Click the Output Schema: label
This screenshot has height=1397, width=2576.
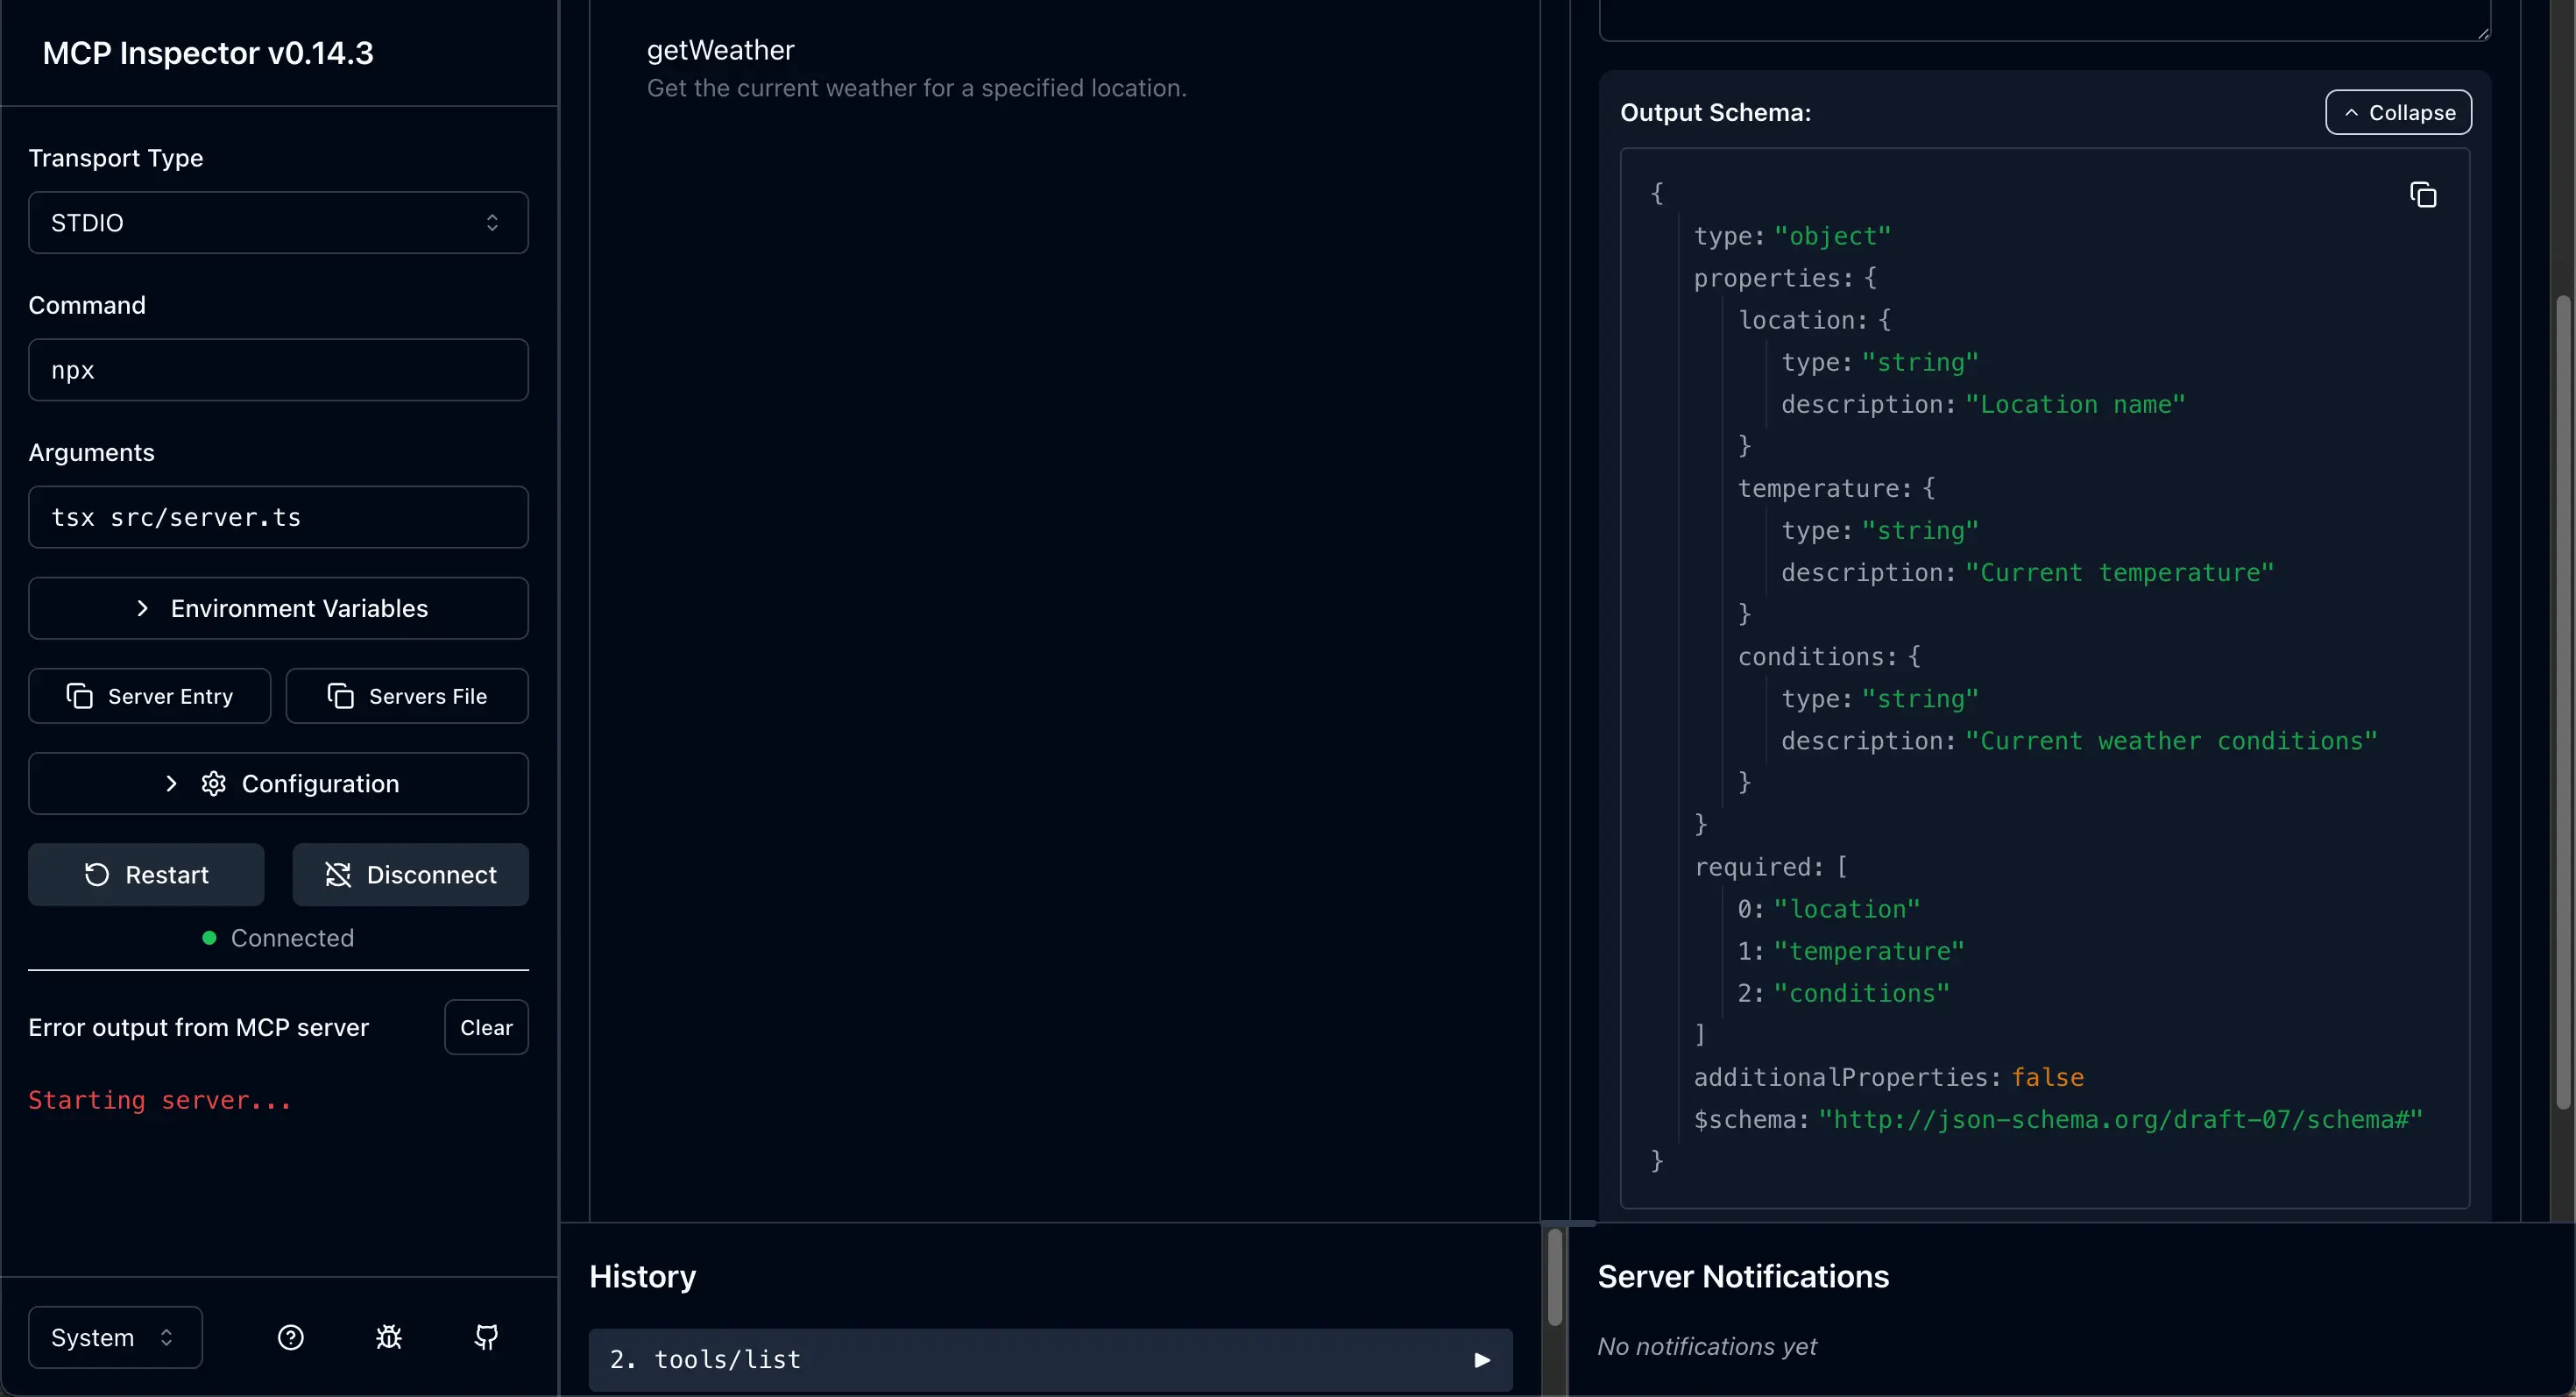pyautogui.click(x=1715, y=112)
